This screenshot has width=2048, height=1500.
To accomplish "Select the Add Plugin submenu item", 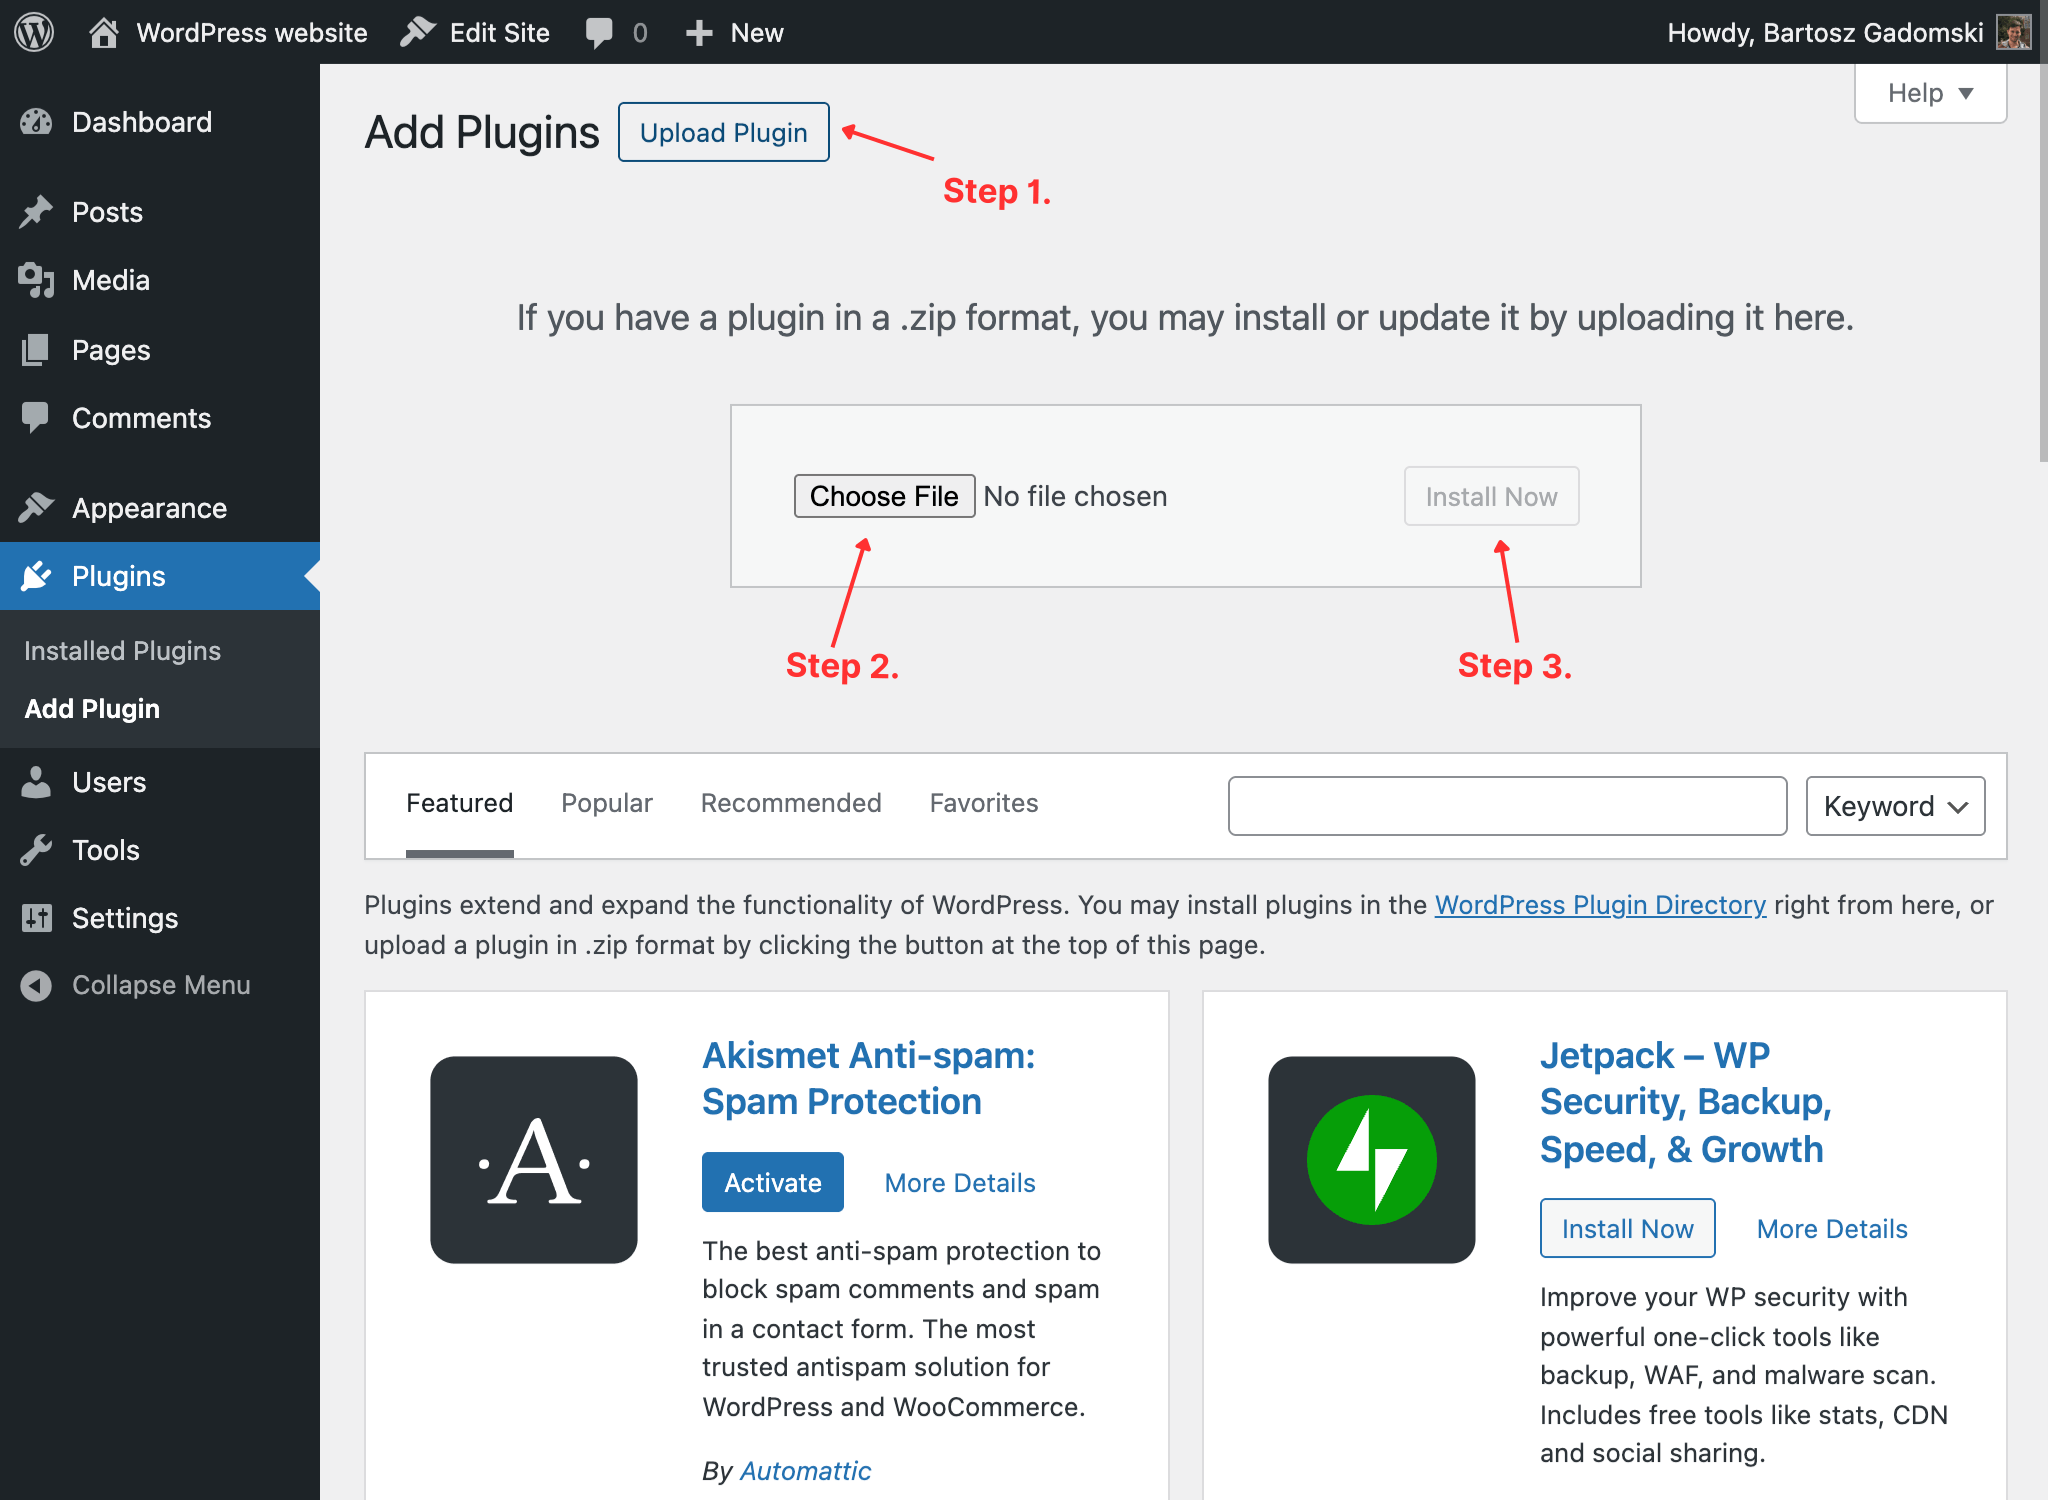I will tap(92, 709).
